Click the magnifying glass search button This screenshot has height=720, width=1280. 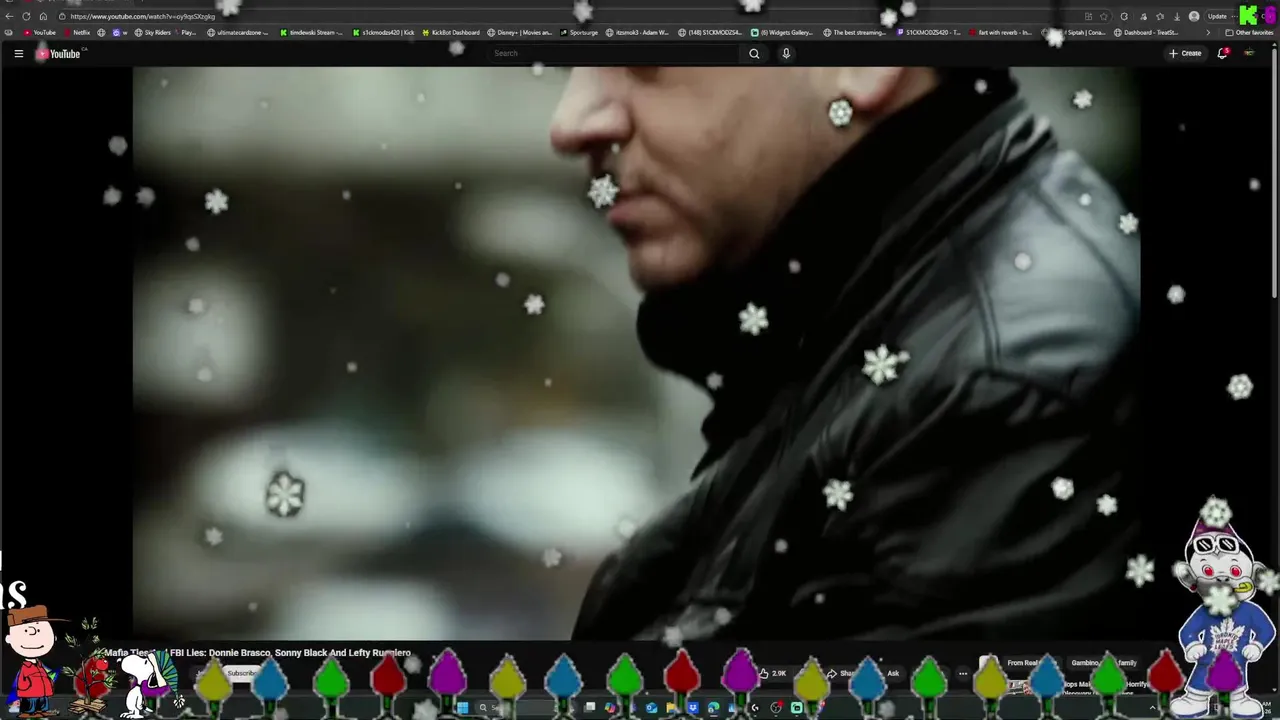754,53
